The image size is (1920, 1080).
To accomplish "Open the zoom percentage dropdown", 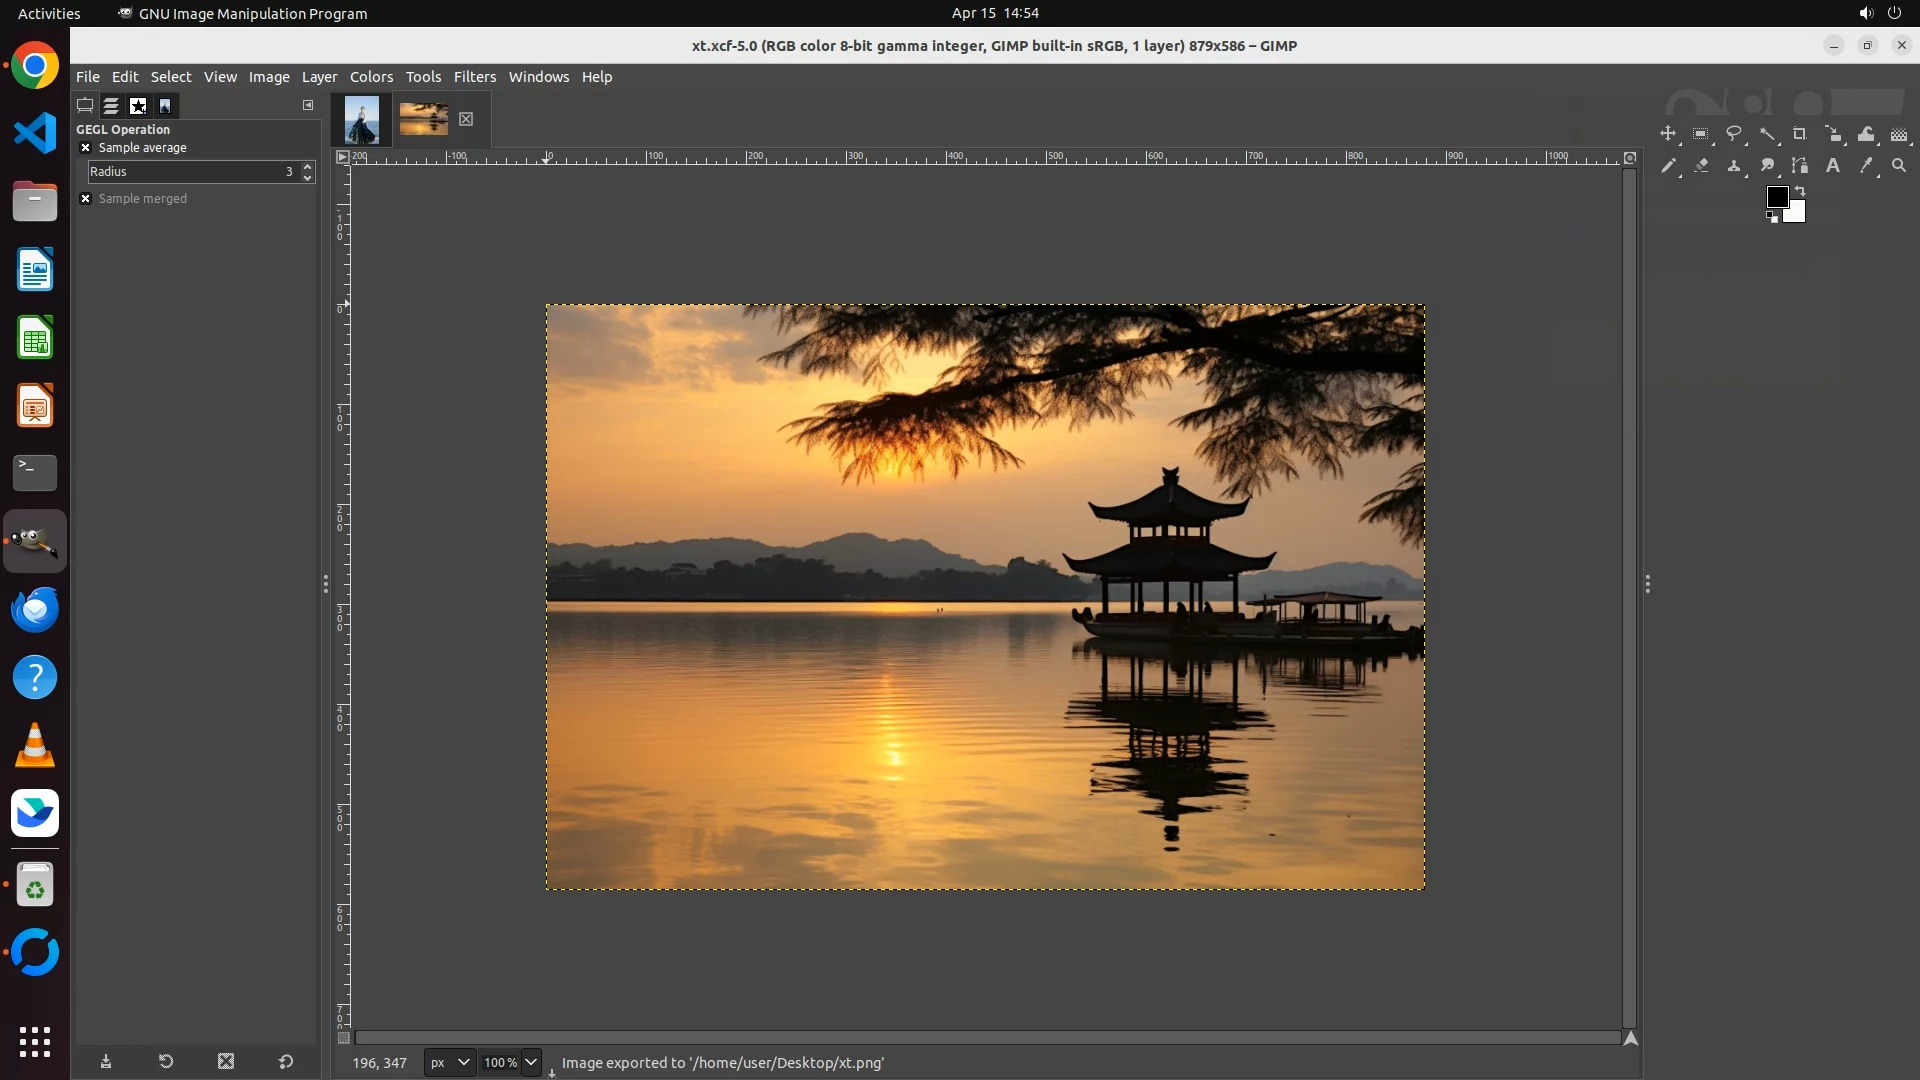I will coord(531,1063).
